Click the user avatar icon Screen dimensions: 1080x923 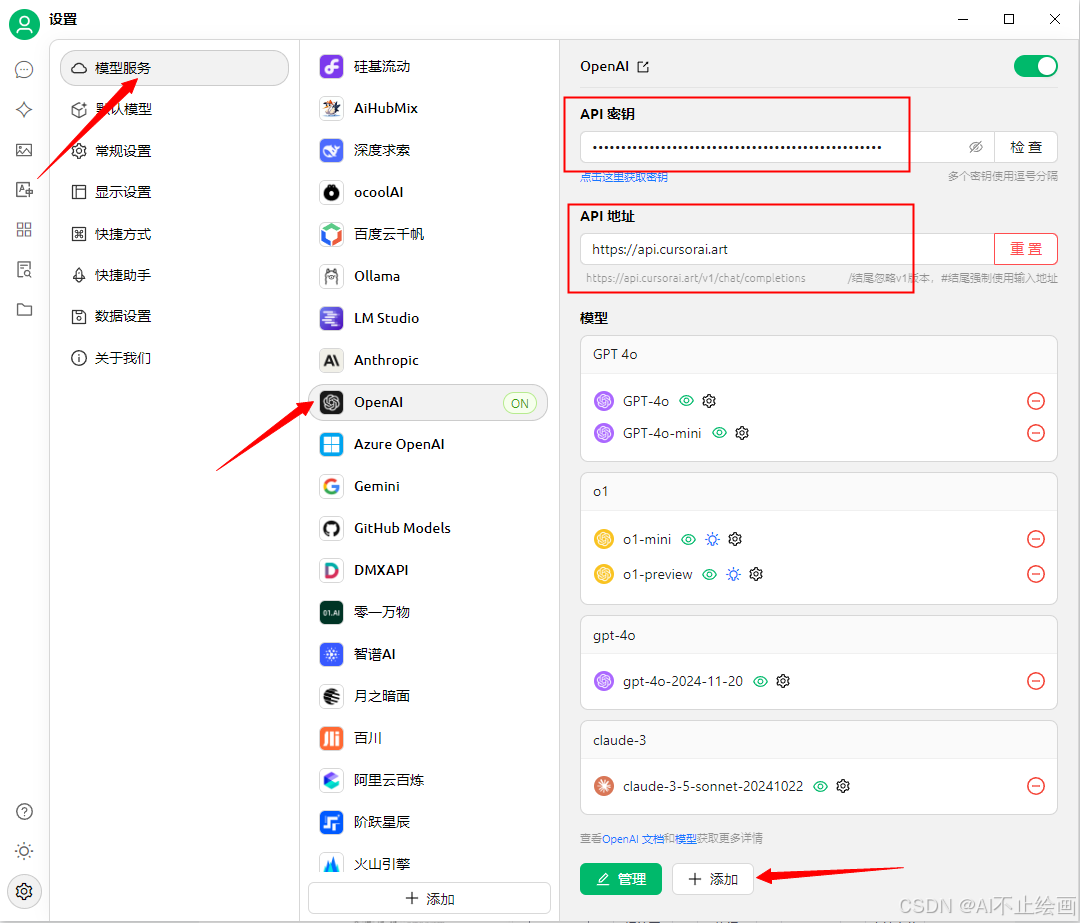point(24,24)
